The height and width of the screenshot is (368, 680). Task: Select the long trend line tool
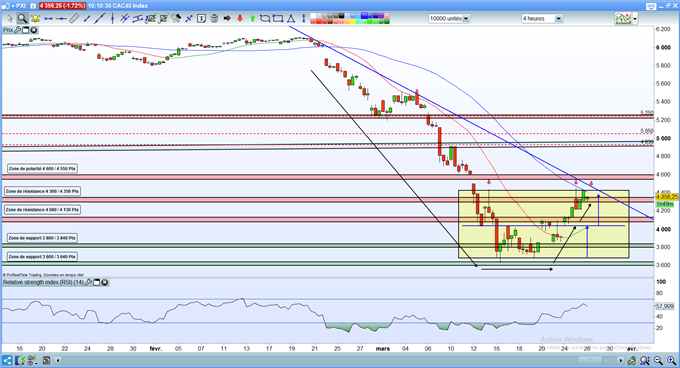[100, 19]
